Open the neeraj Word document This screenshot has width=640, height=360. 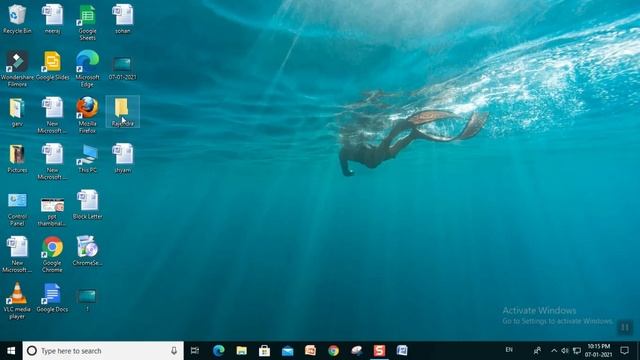tap(52, 19)
